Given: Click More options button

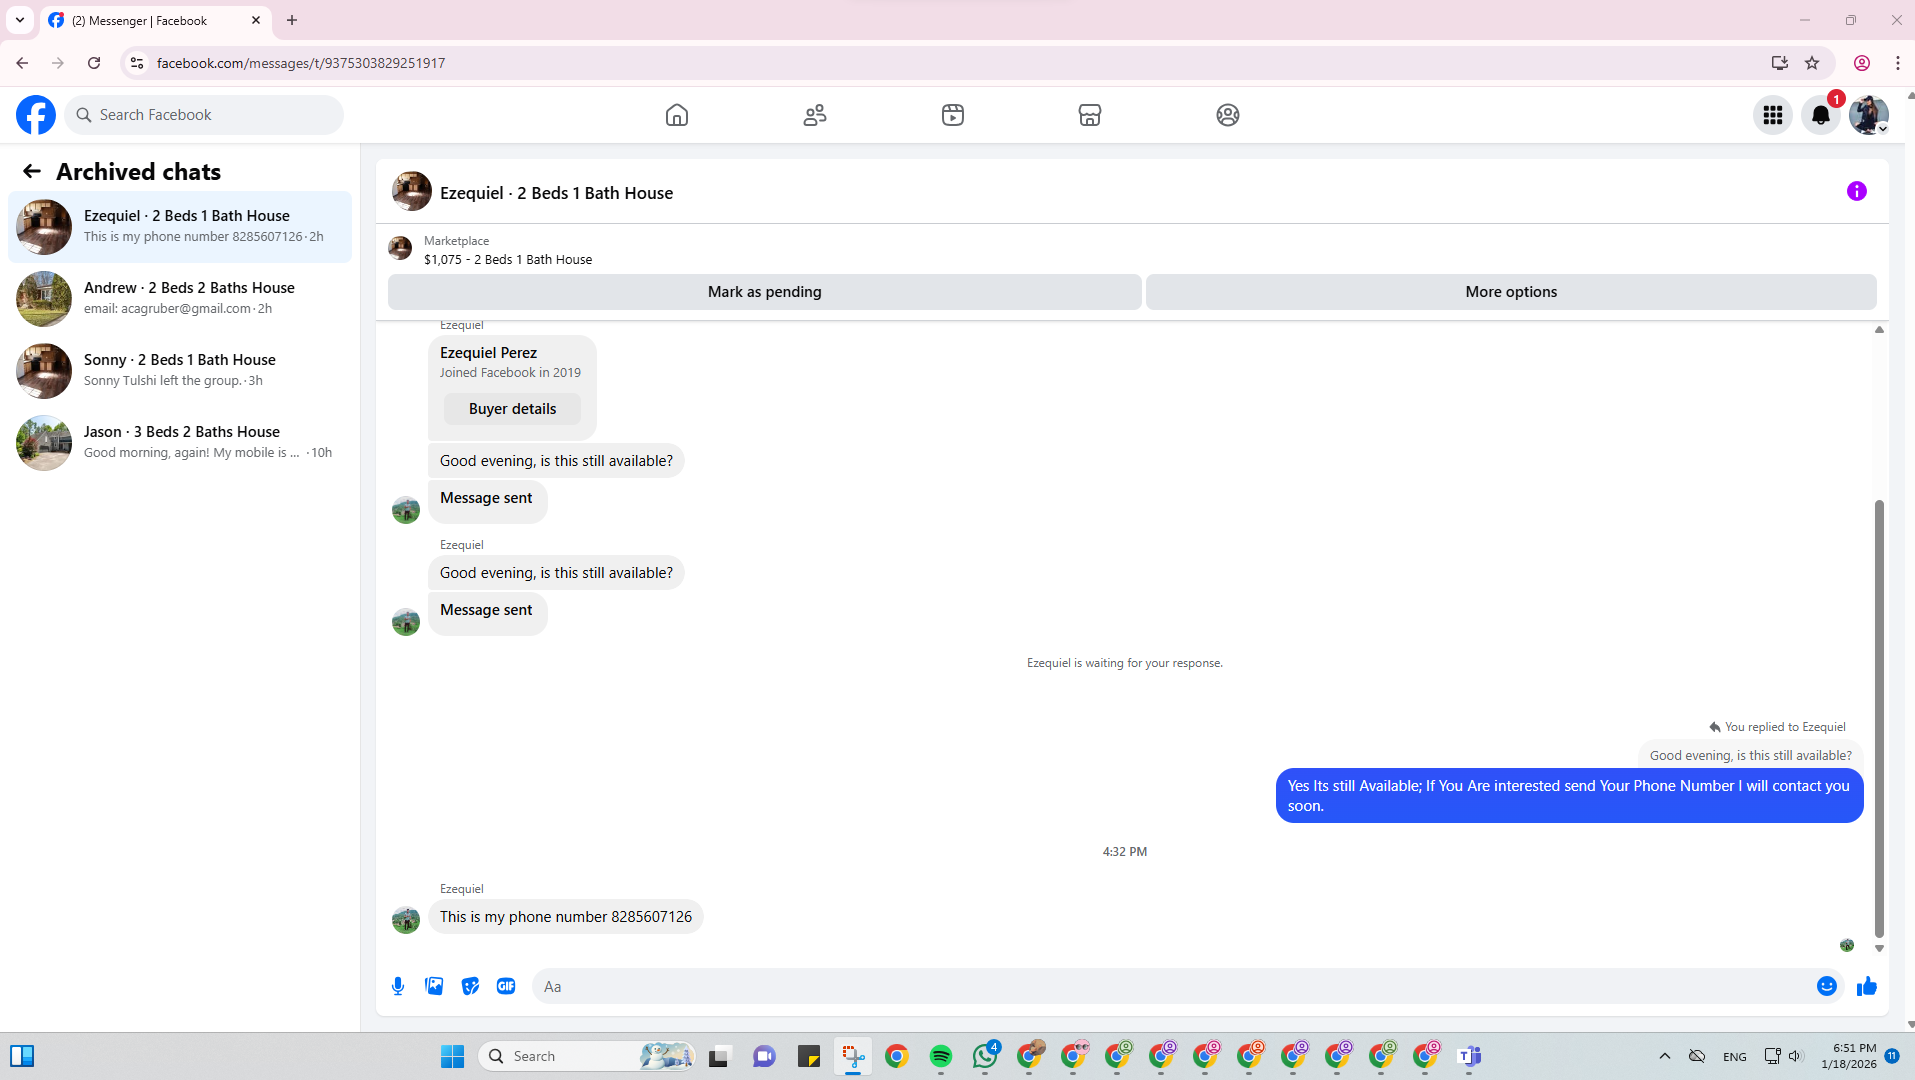Looking at the screenshot, I should pyautogui.click(x=1511, y=292).
